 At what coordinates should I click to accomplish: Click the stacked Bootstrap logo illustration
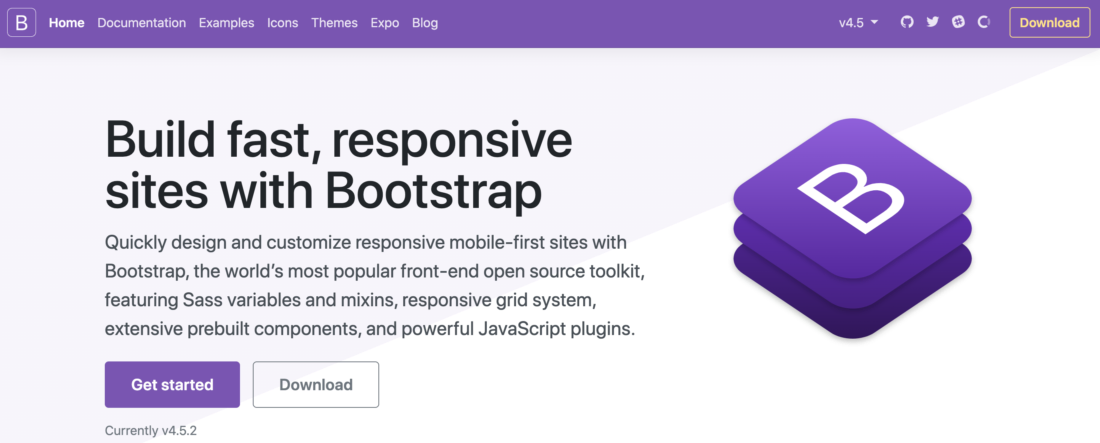click(x=852, y=228)
